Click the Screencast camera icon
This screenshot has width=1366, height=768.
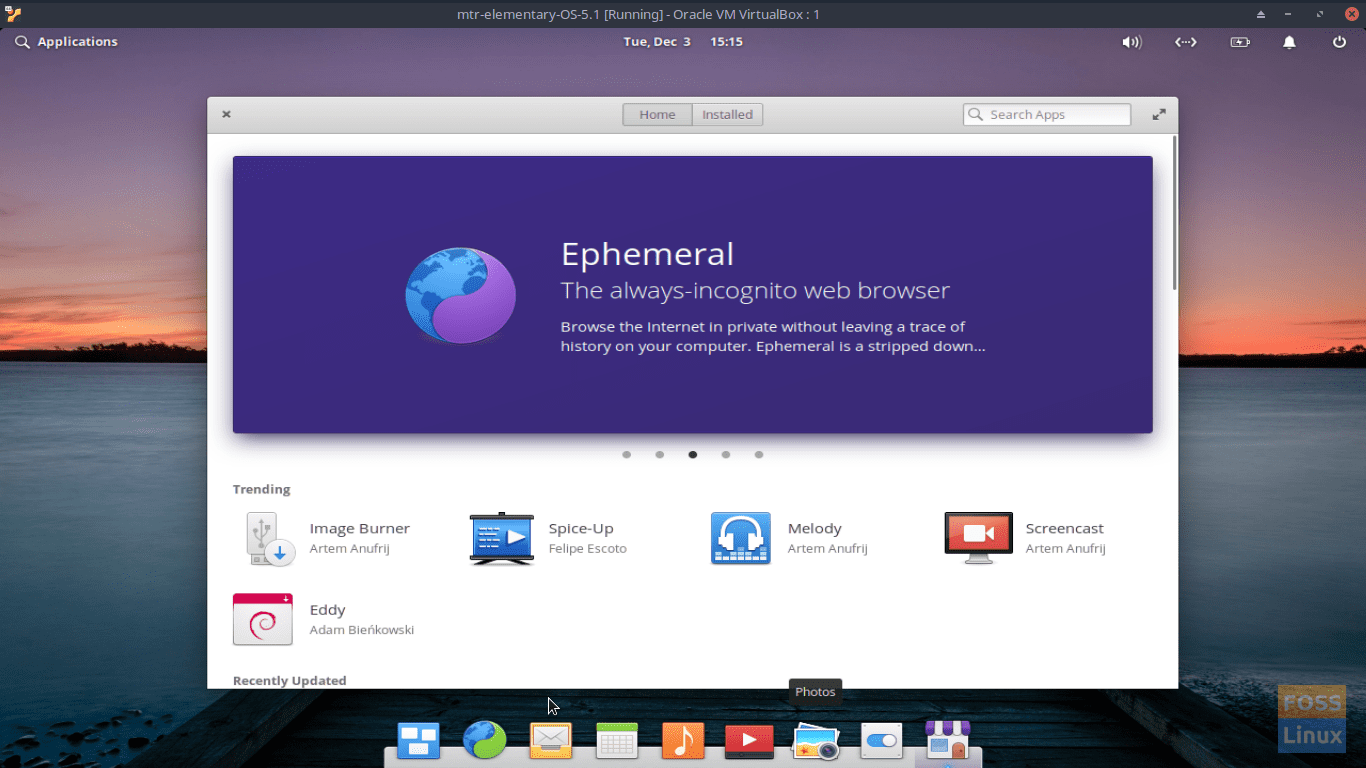[978, 539]
